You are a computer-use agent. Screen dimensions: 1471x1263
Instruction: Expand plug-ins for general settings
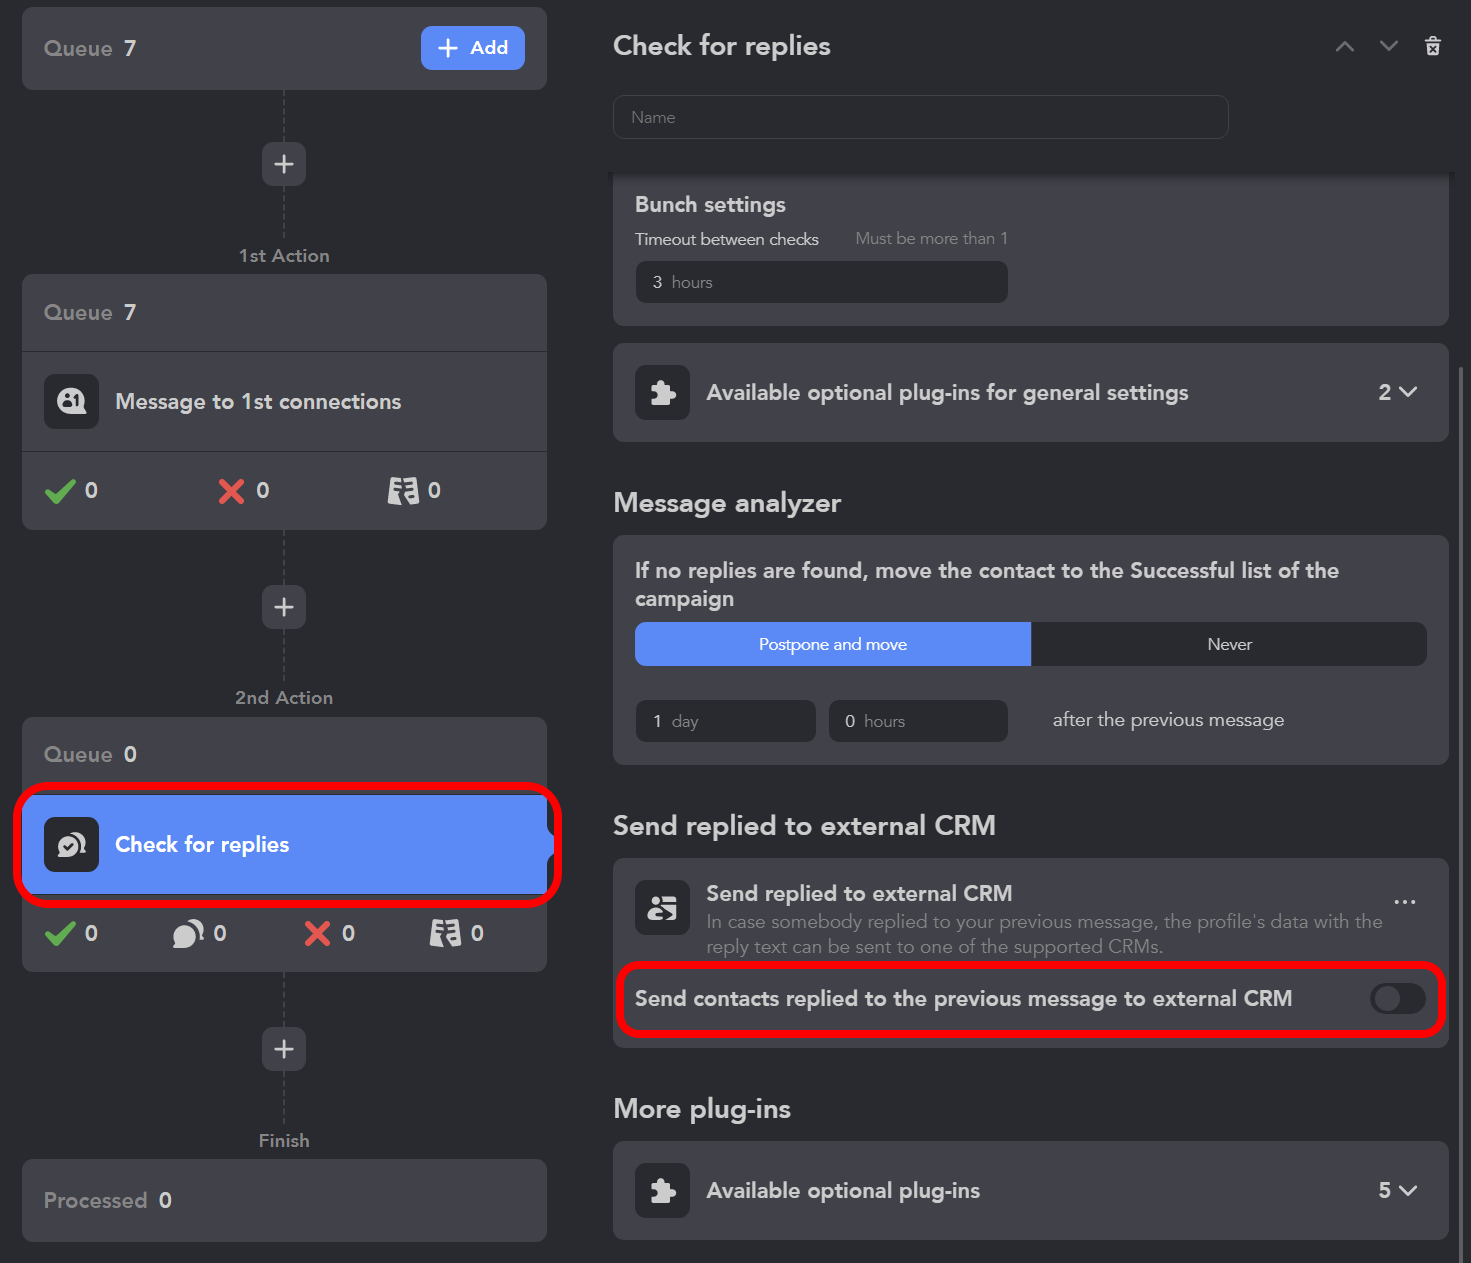(x=1397, y=392)
